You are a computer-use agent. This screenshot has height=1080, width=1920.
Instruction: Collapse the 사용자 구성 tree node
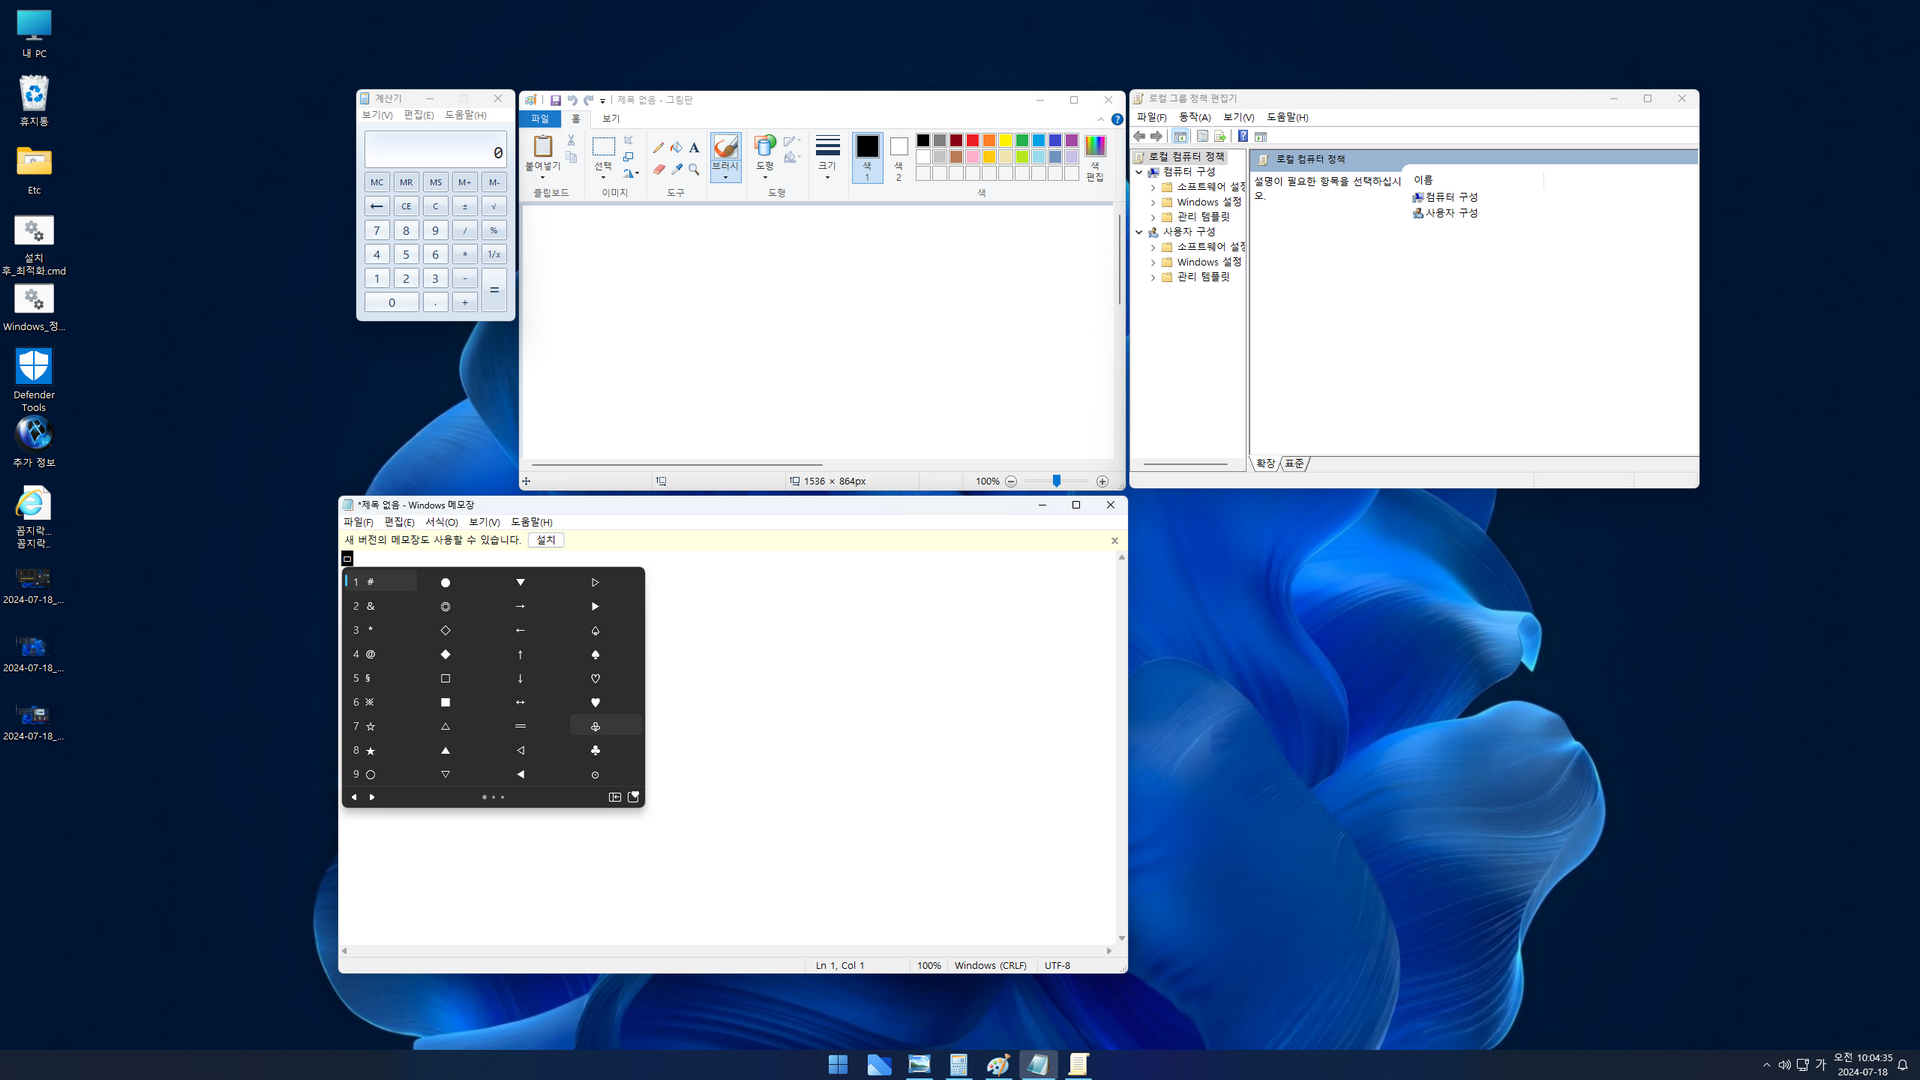1139,232
